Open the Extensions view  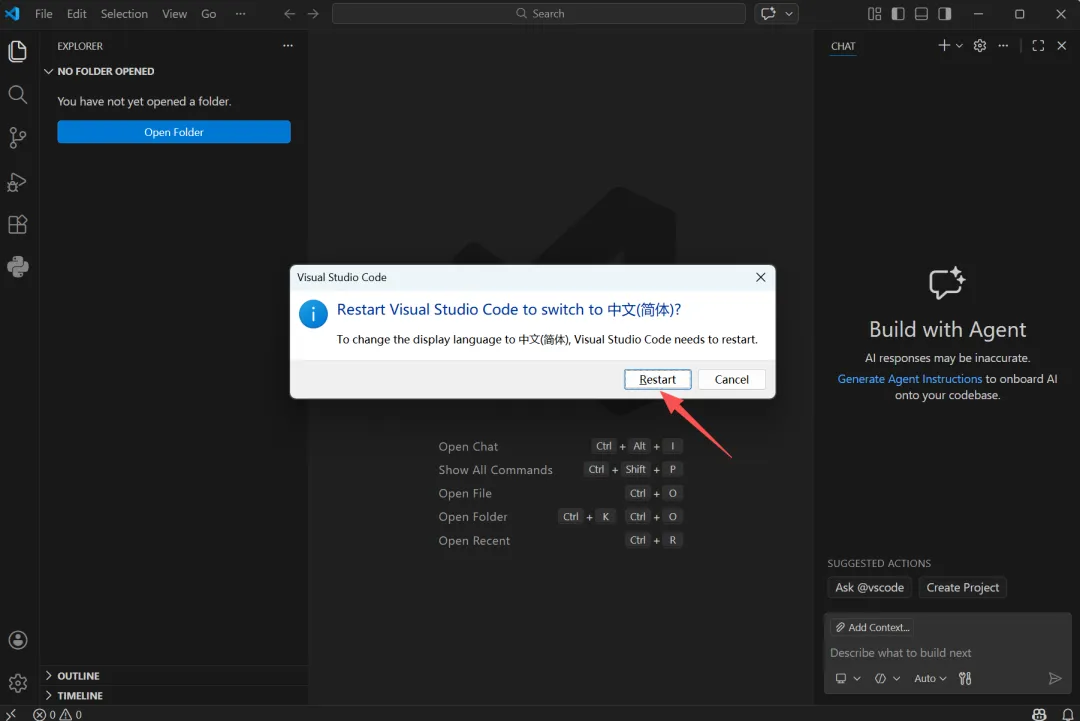17,224
